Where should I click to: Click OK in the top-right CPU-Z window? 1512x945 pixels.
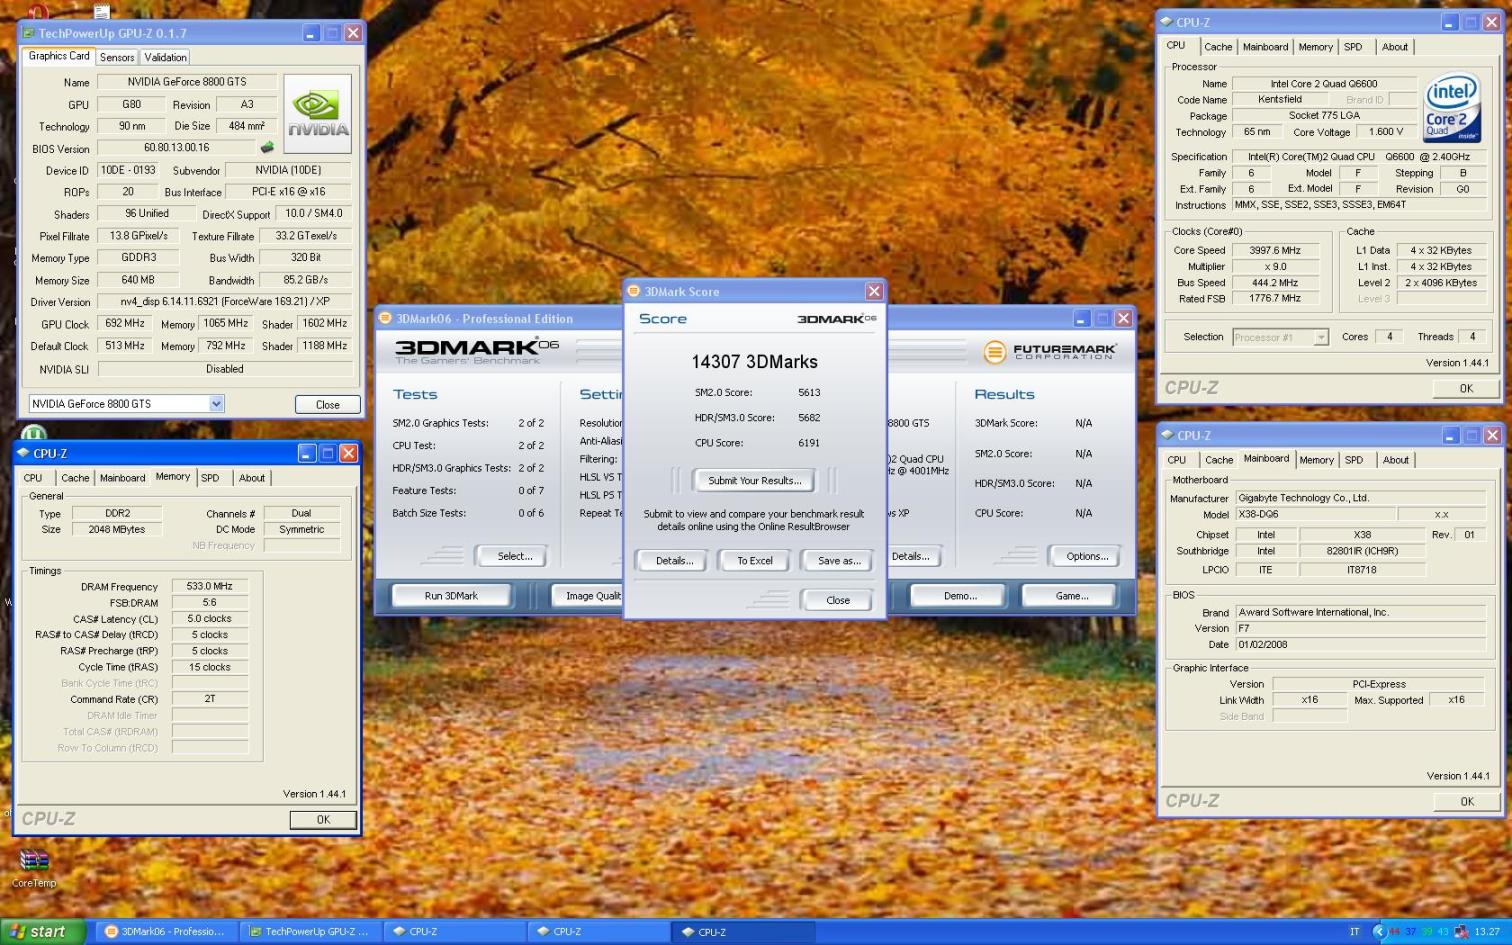(x=1466, y=389)
